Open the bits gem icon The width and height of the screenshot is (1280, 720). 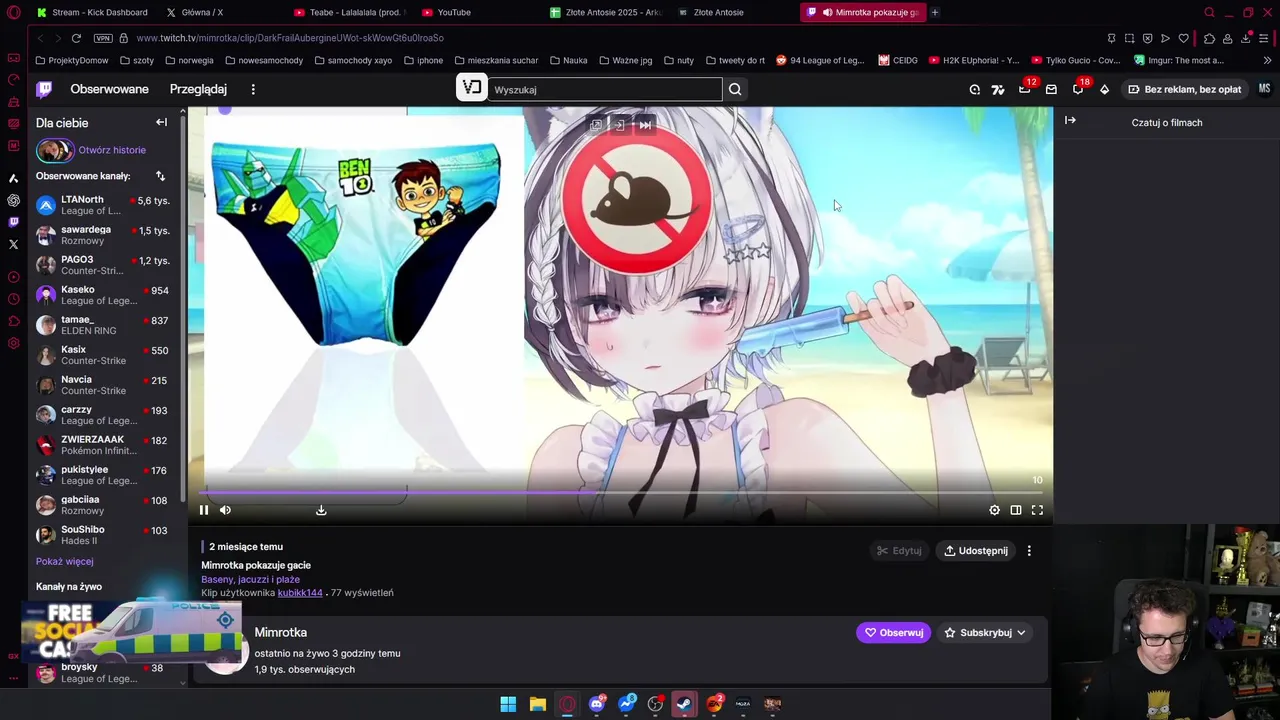pyautogui.click(x=1104, y=89)
